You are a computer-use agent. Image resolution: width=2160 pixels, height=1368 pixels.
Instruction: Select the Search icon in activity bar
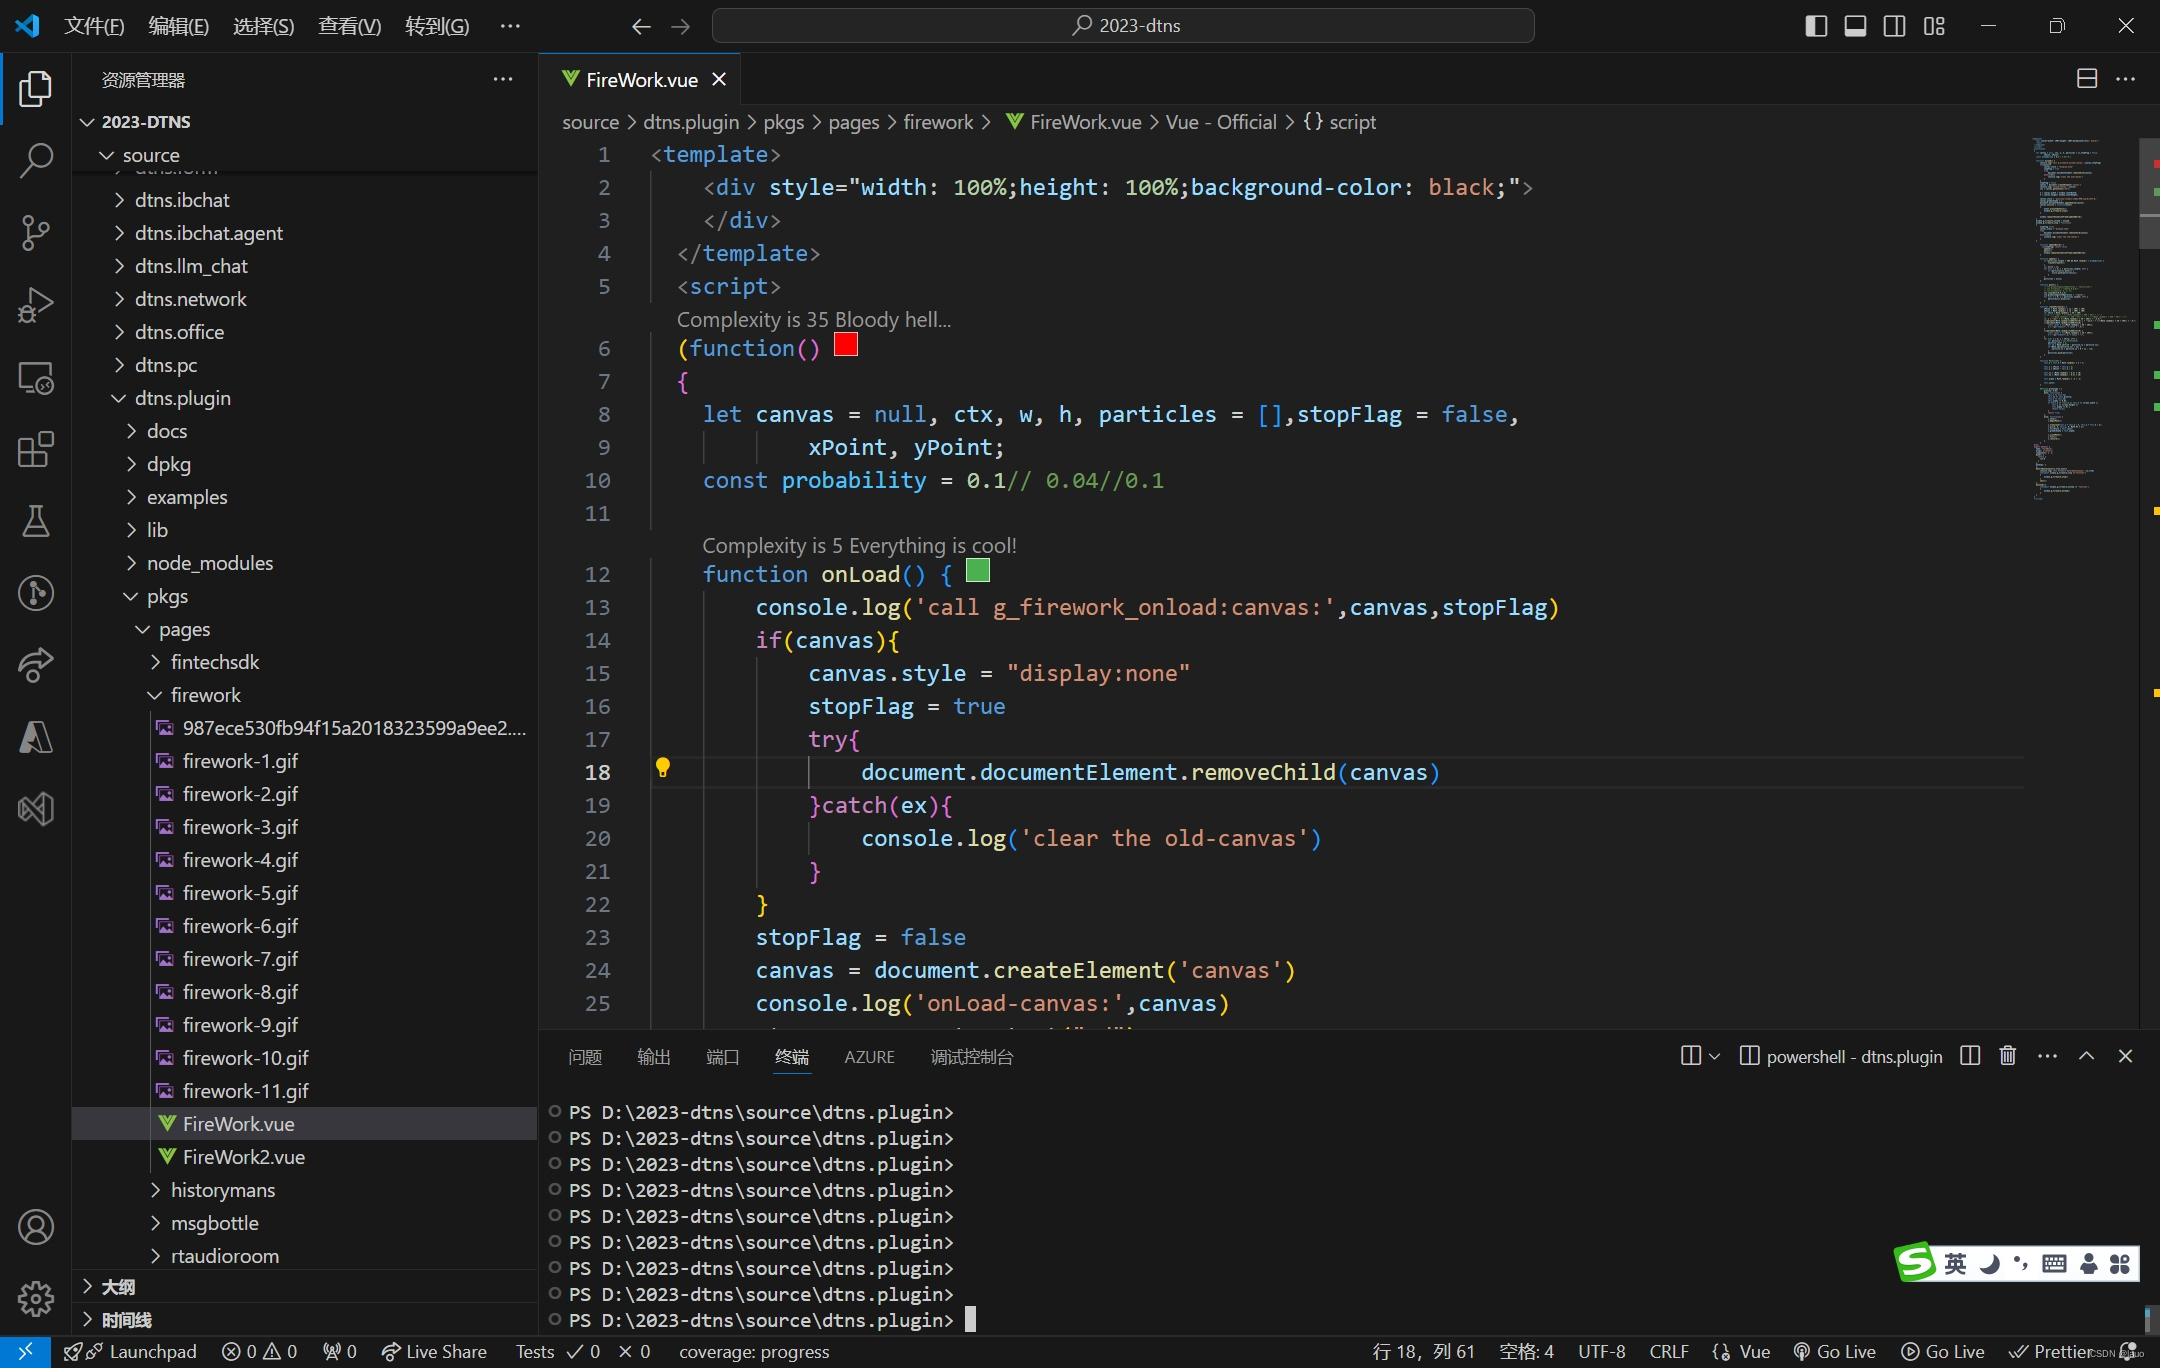tap(36, 159)
